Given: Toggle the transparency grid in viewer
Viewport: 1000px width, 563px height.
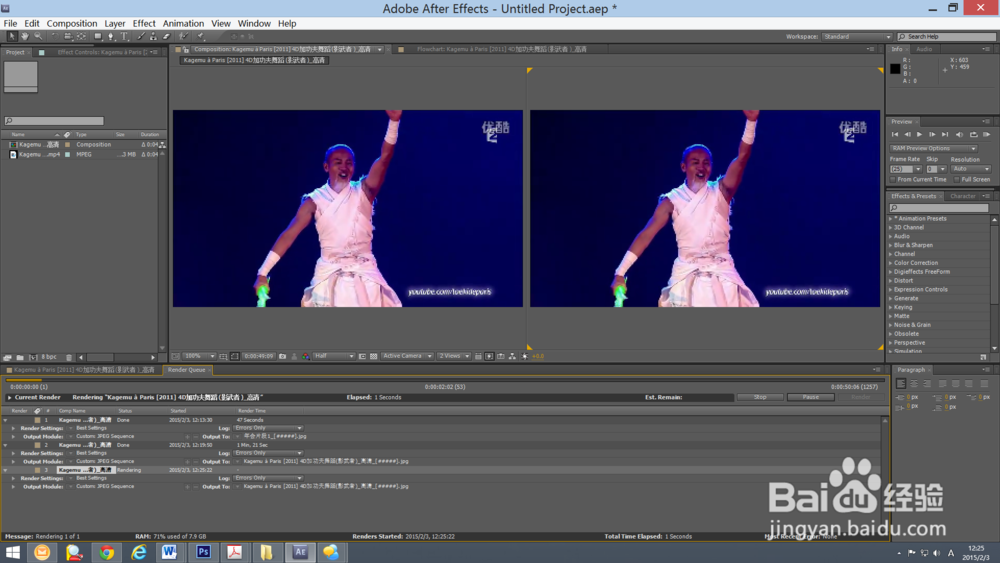Looking at the screenshot, I should [x=374, y=356].
